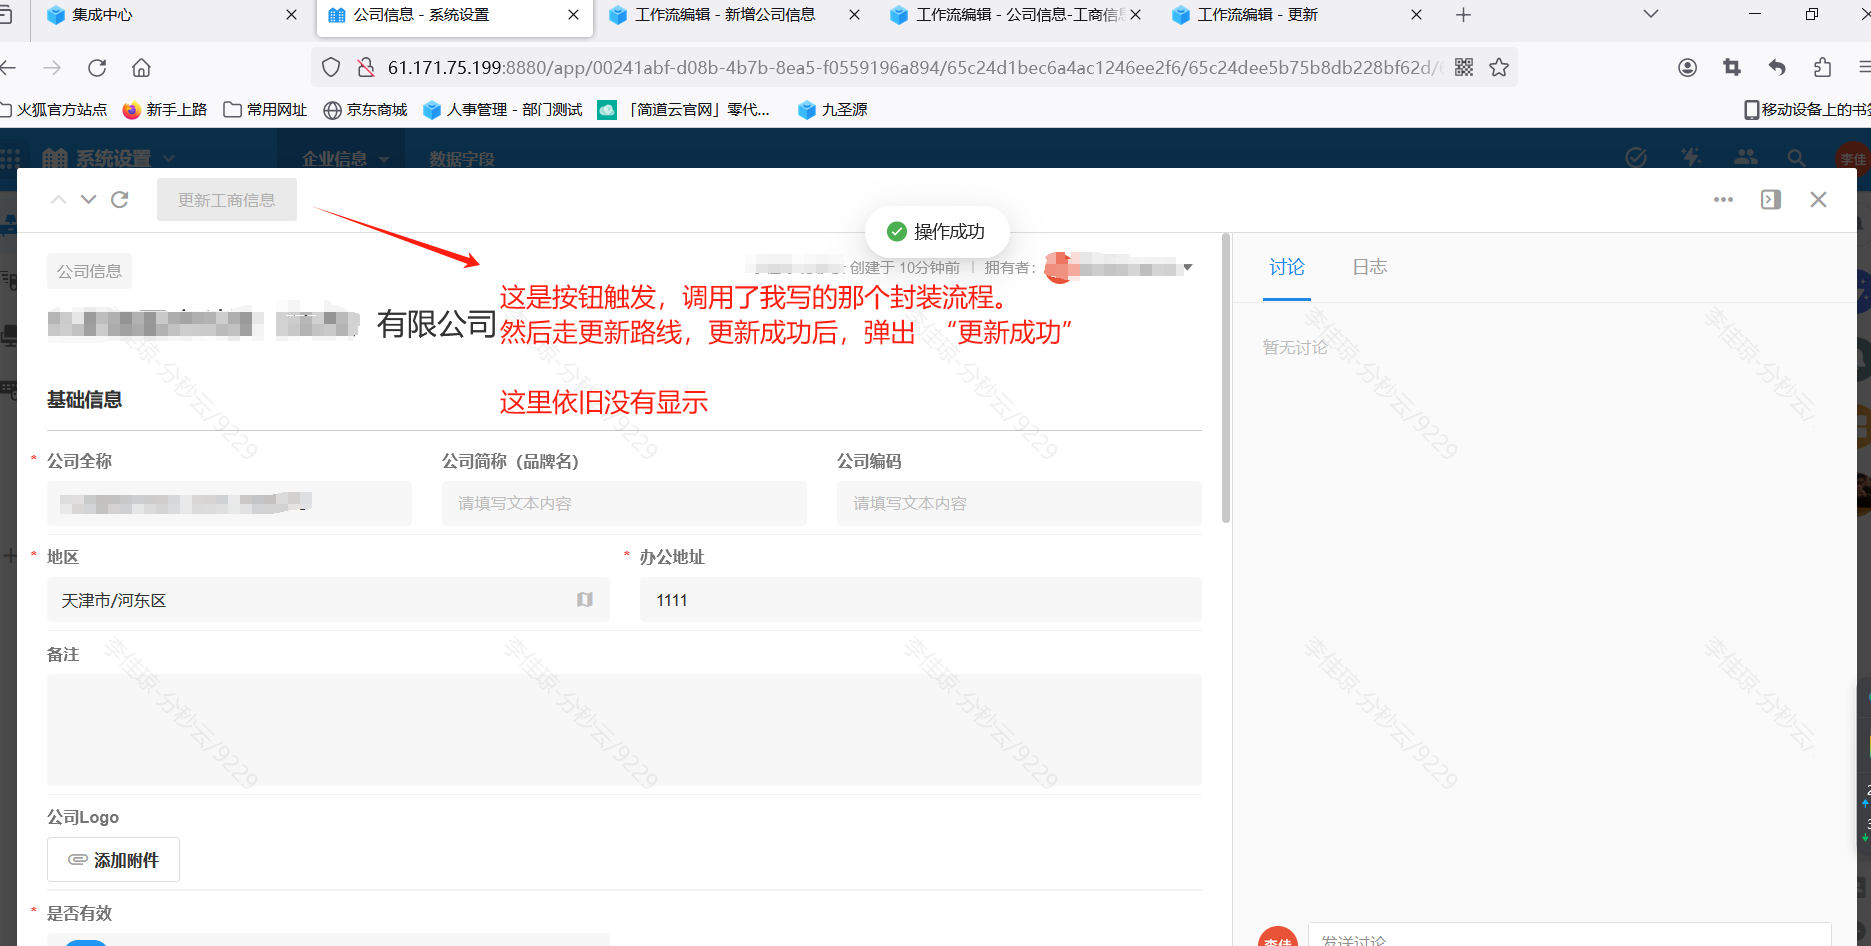Screen dimensions: 1871x946
Task: Click the browser home button
Action: click(x=141, y=68)
